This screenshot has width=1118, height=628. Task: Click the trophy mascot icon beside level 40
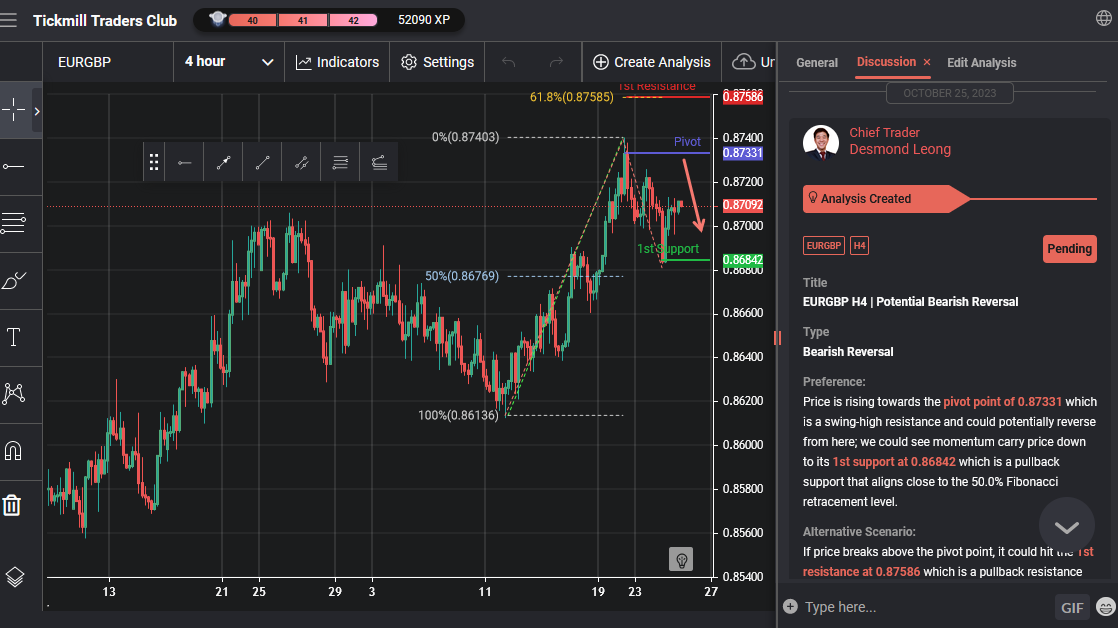pos(217,19)
